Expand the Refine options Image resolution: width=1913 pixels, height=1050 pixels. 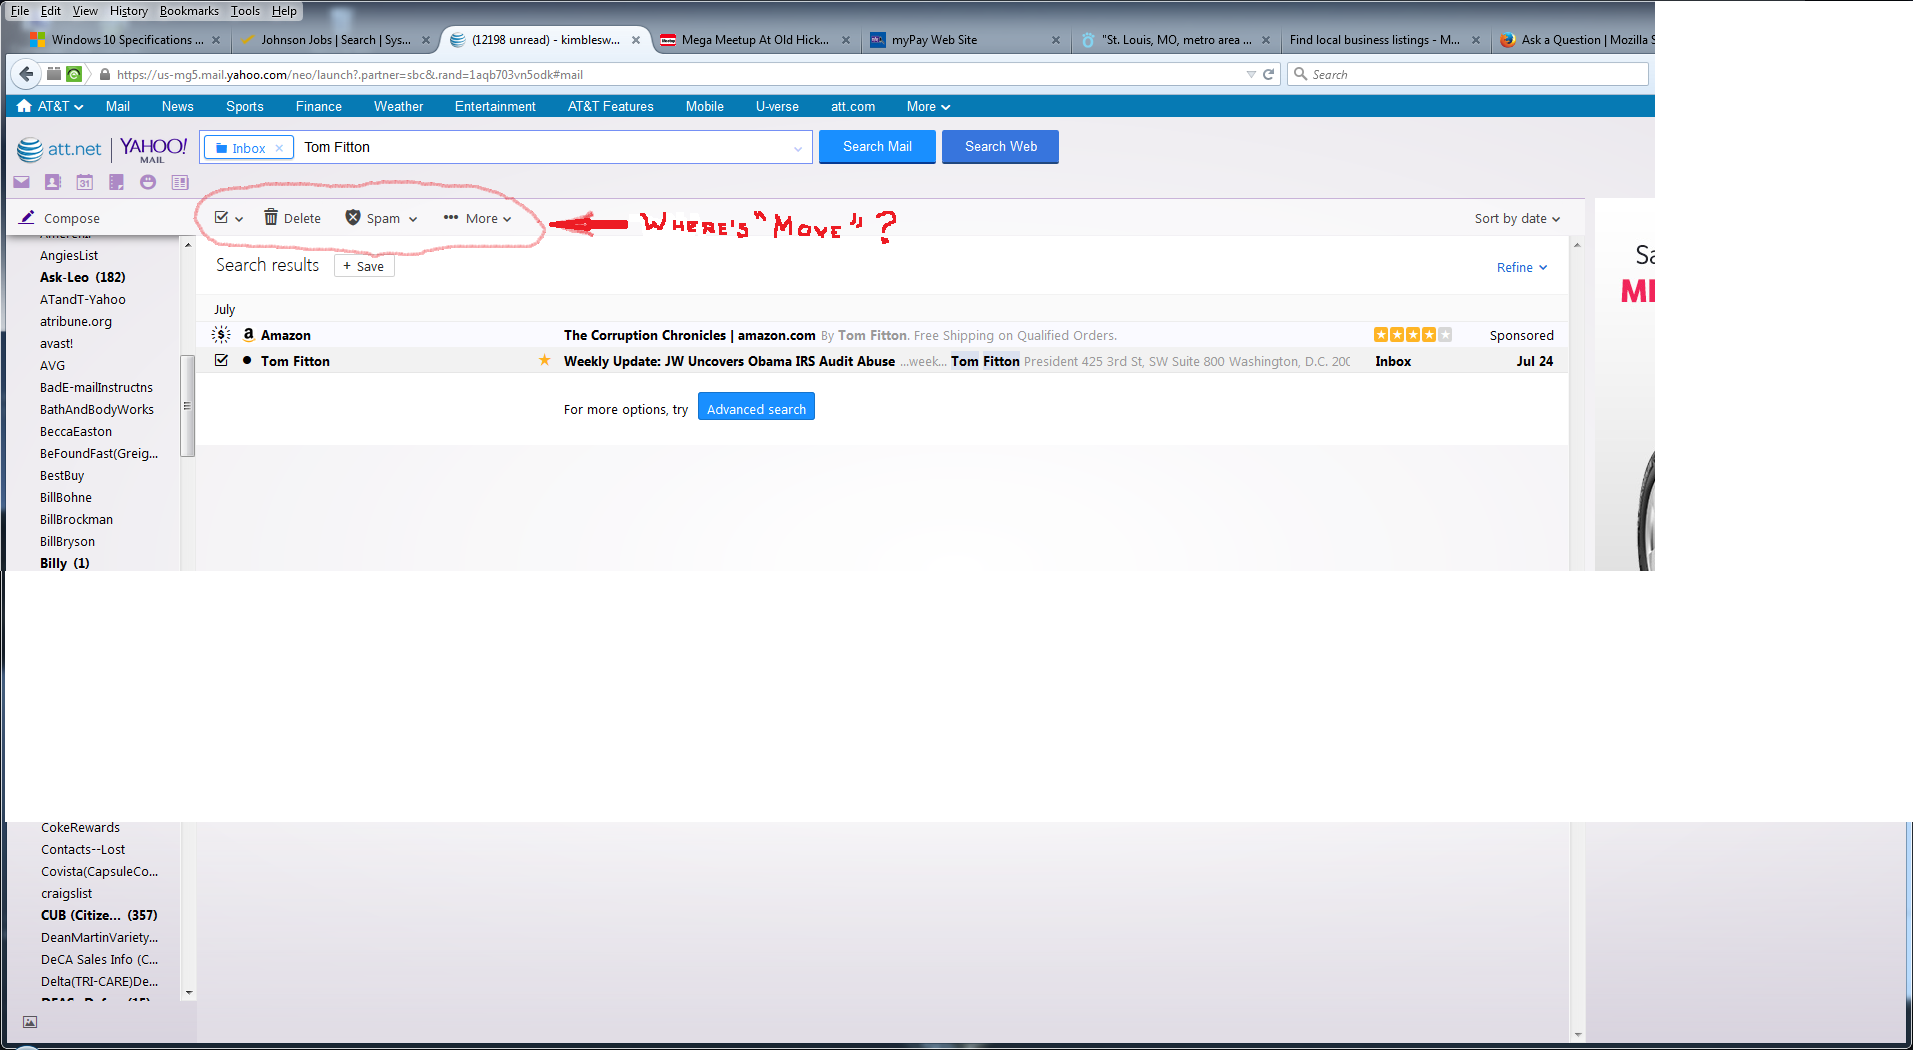tap(1522, 267)
